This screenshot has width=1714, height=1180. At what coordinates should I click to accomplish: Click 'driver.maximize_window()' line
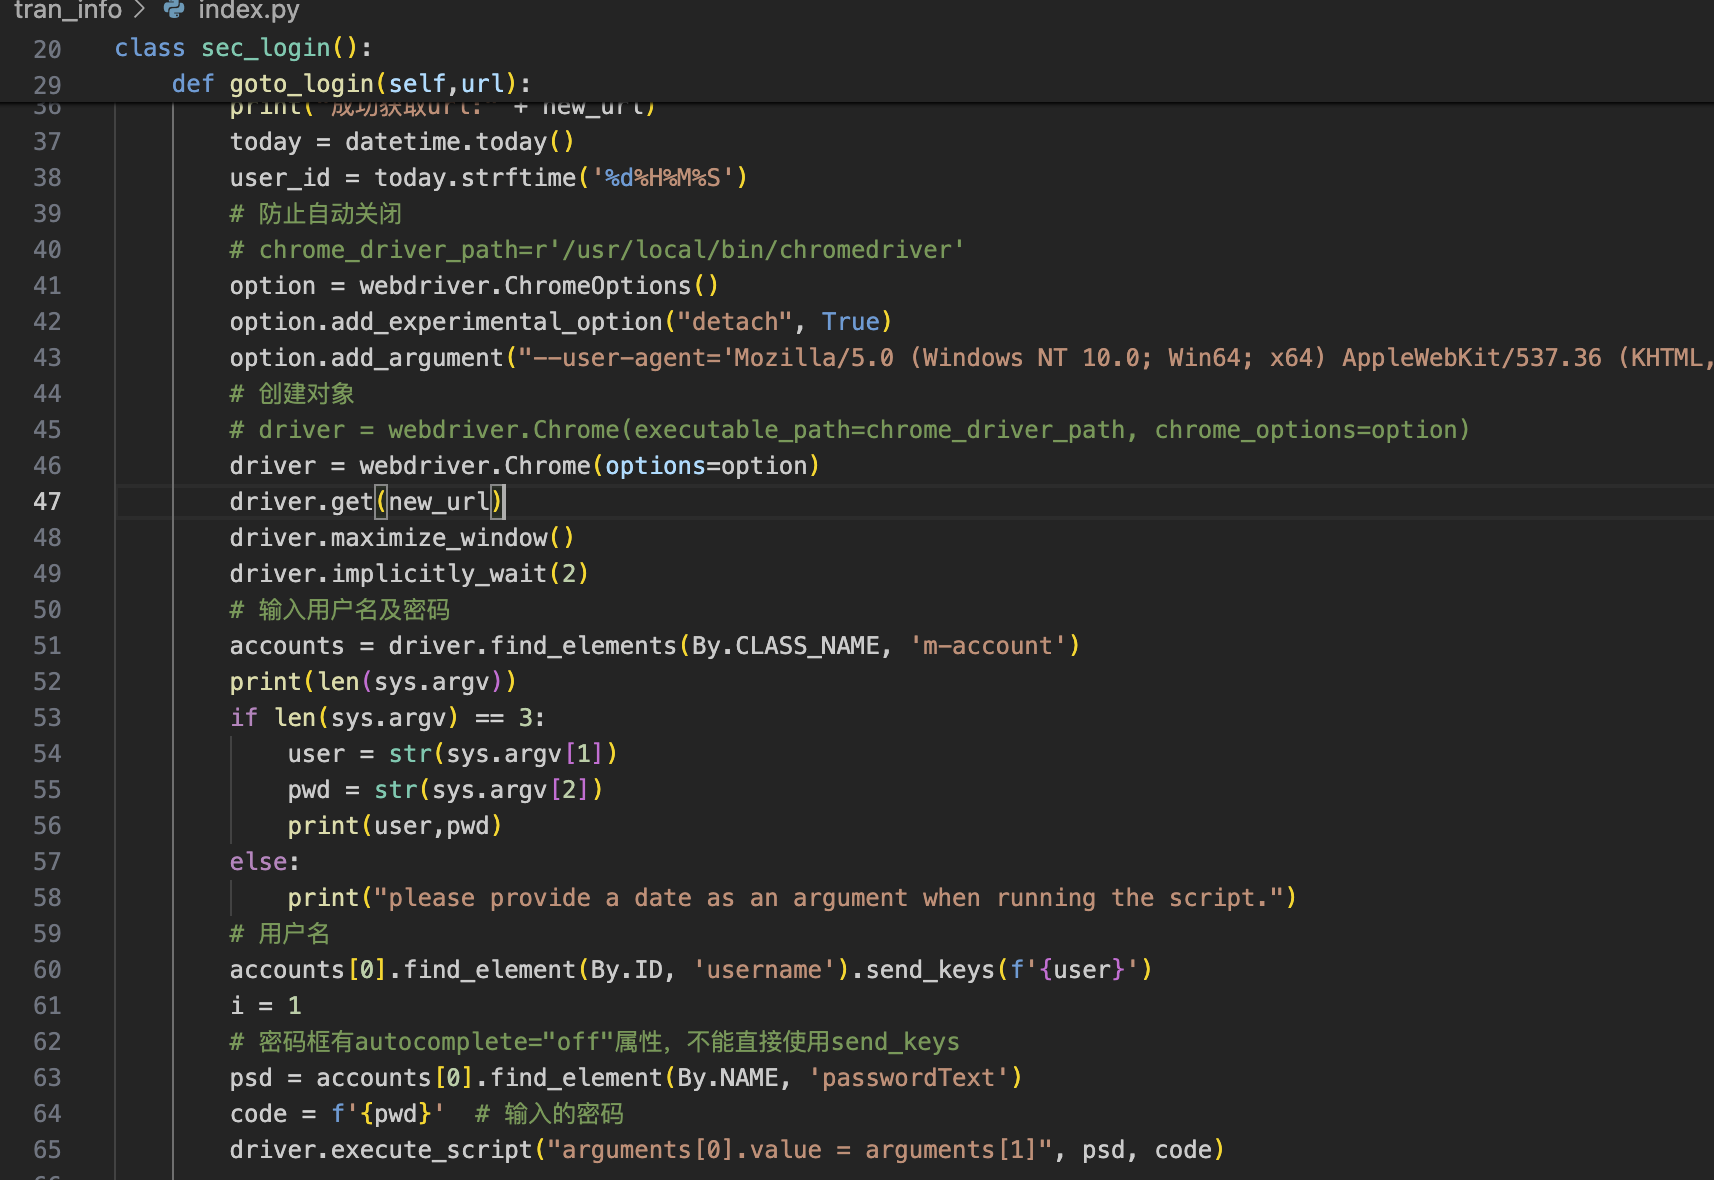(x=402, y=538)
